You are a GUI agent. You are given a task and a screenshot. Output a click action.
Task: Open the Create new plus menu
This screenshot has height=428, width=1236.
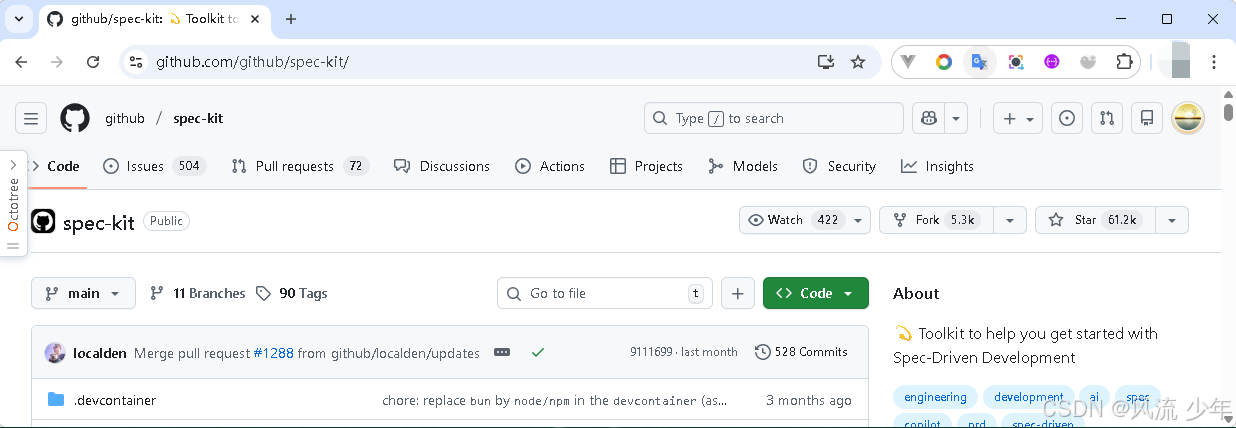pos(1018,118)
